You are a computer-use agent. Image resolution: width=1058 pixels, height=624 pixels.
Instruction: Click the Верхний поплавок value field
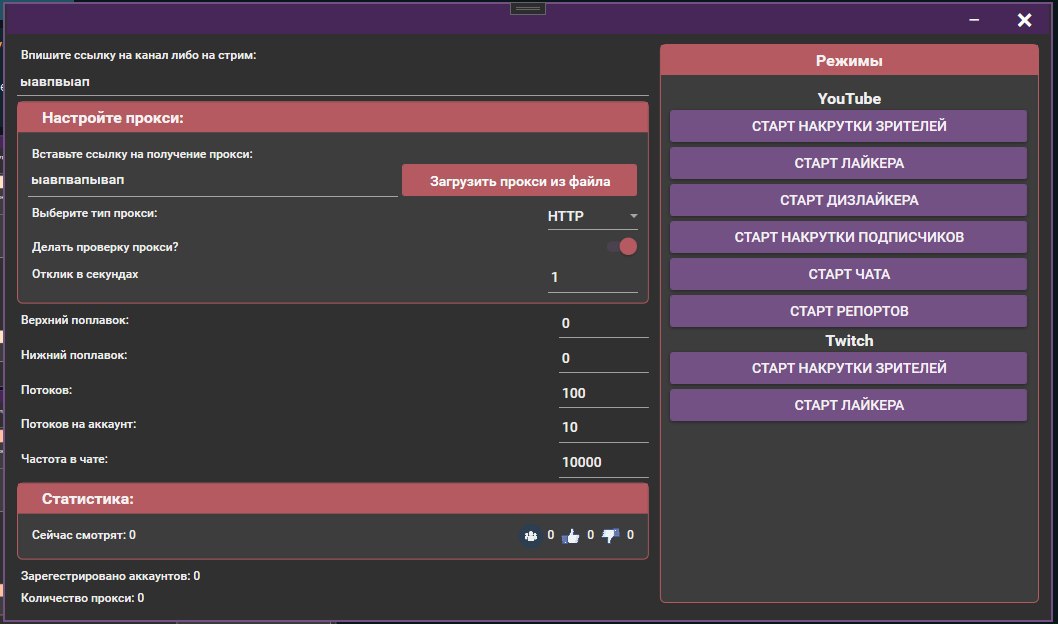[603, 324]
